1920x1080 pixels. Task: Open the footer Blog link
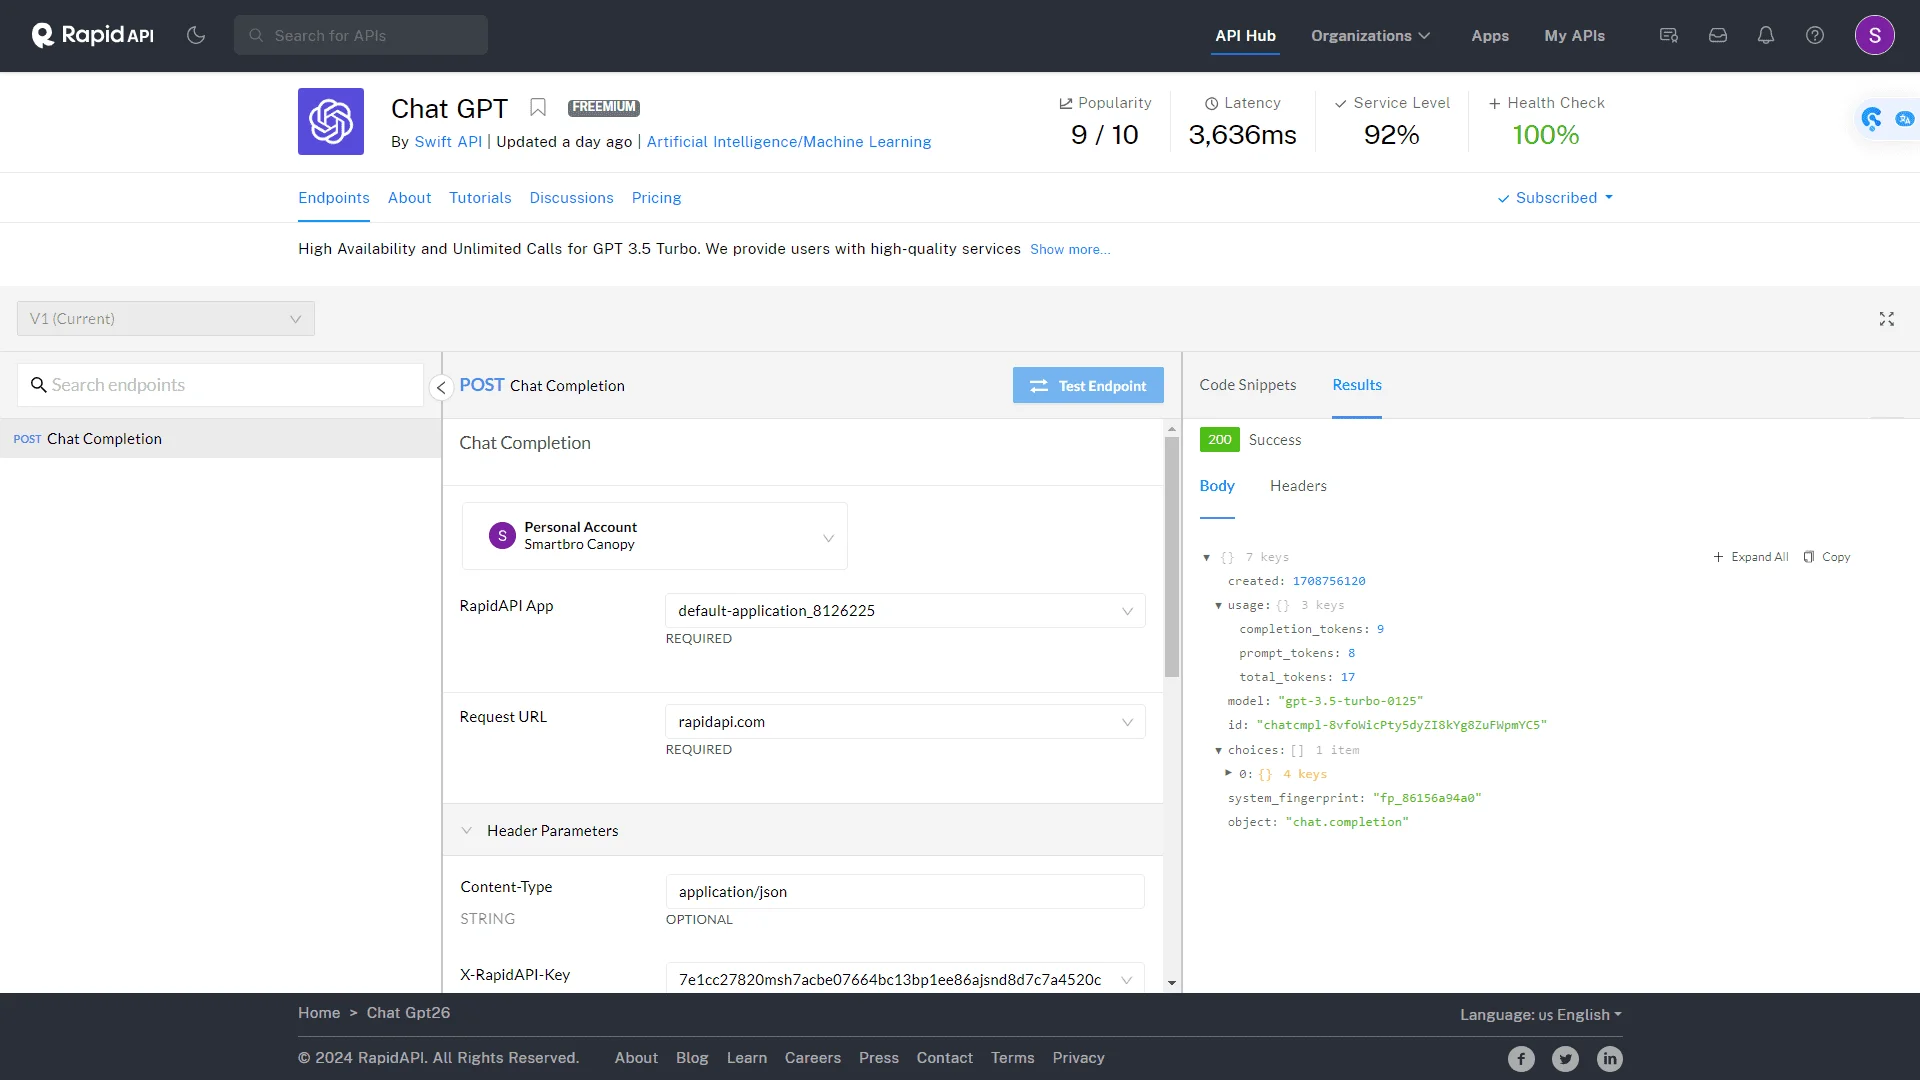coord(692,1058)
